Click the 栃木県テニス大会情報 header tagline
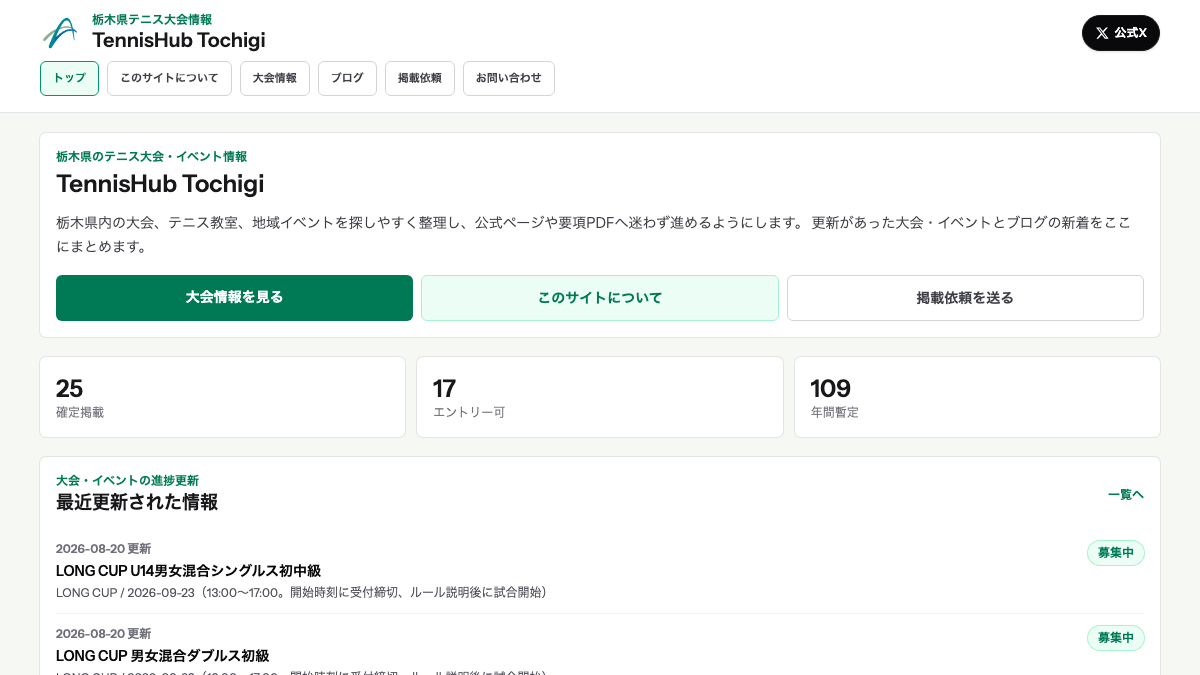The height and width of the screenshot is (675, 1200). coord(152,19)
